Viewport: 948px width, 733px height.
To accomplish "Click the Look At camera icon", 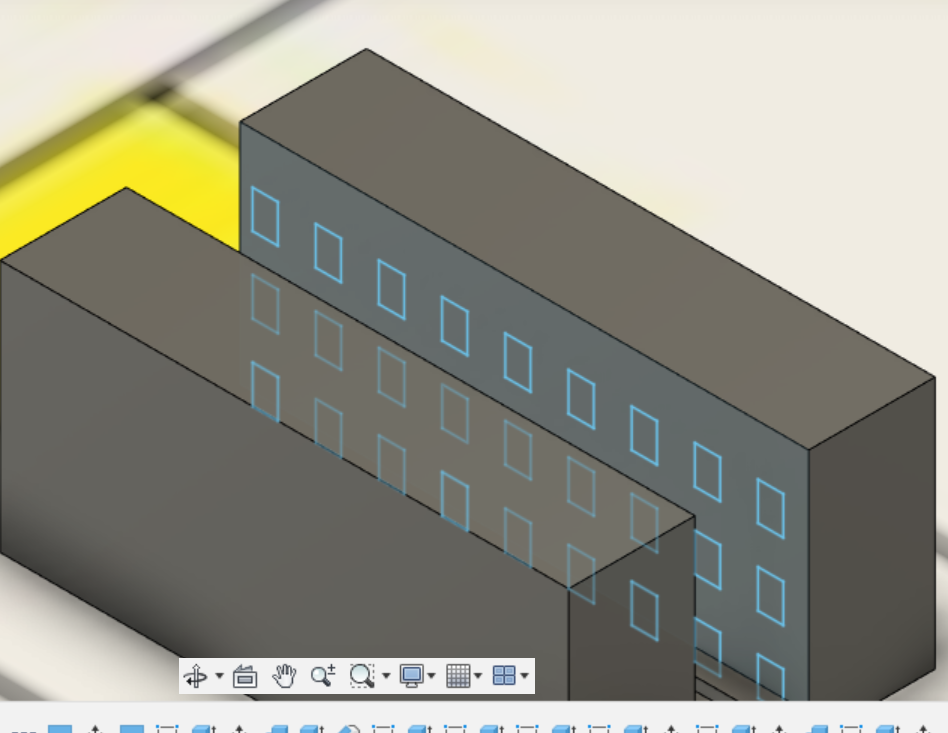I will (x=245, y=676).
